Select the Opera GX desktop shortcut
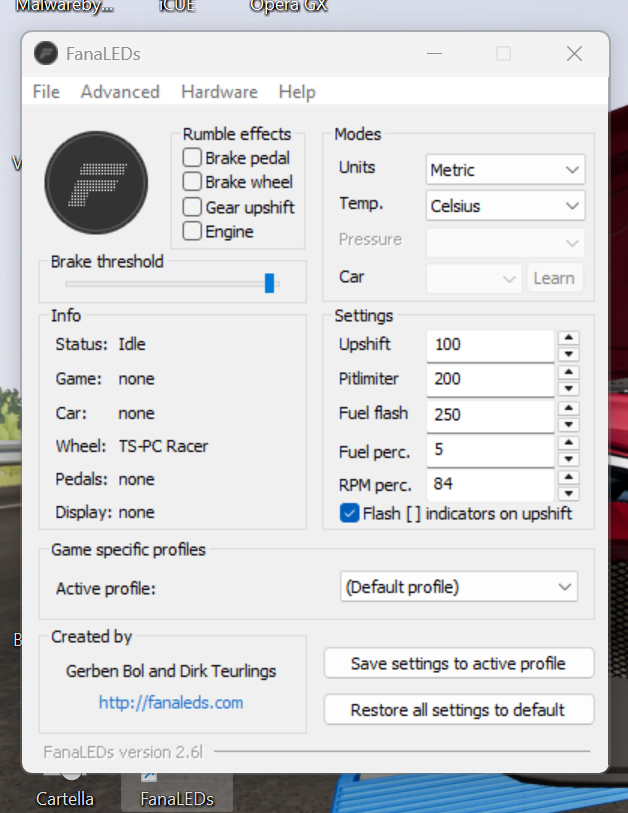This screenshot has width=628, height=813. [288, 7]
